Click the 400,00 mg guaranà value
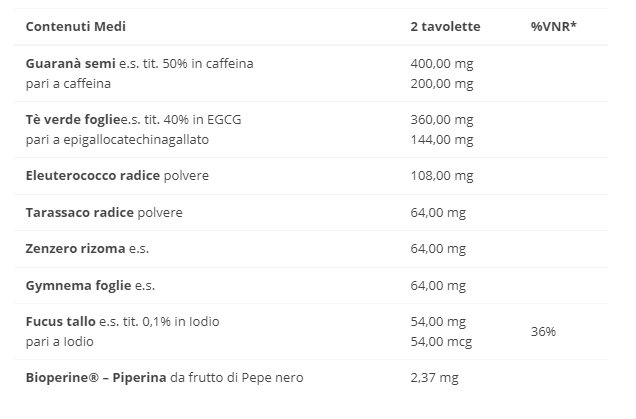The height and width of the screenshot is (419, 636). pyautogui.click(x=442, y=64)
